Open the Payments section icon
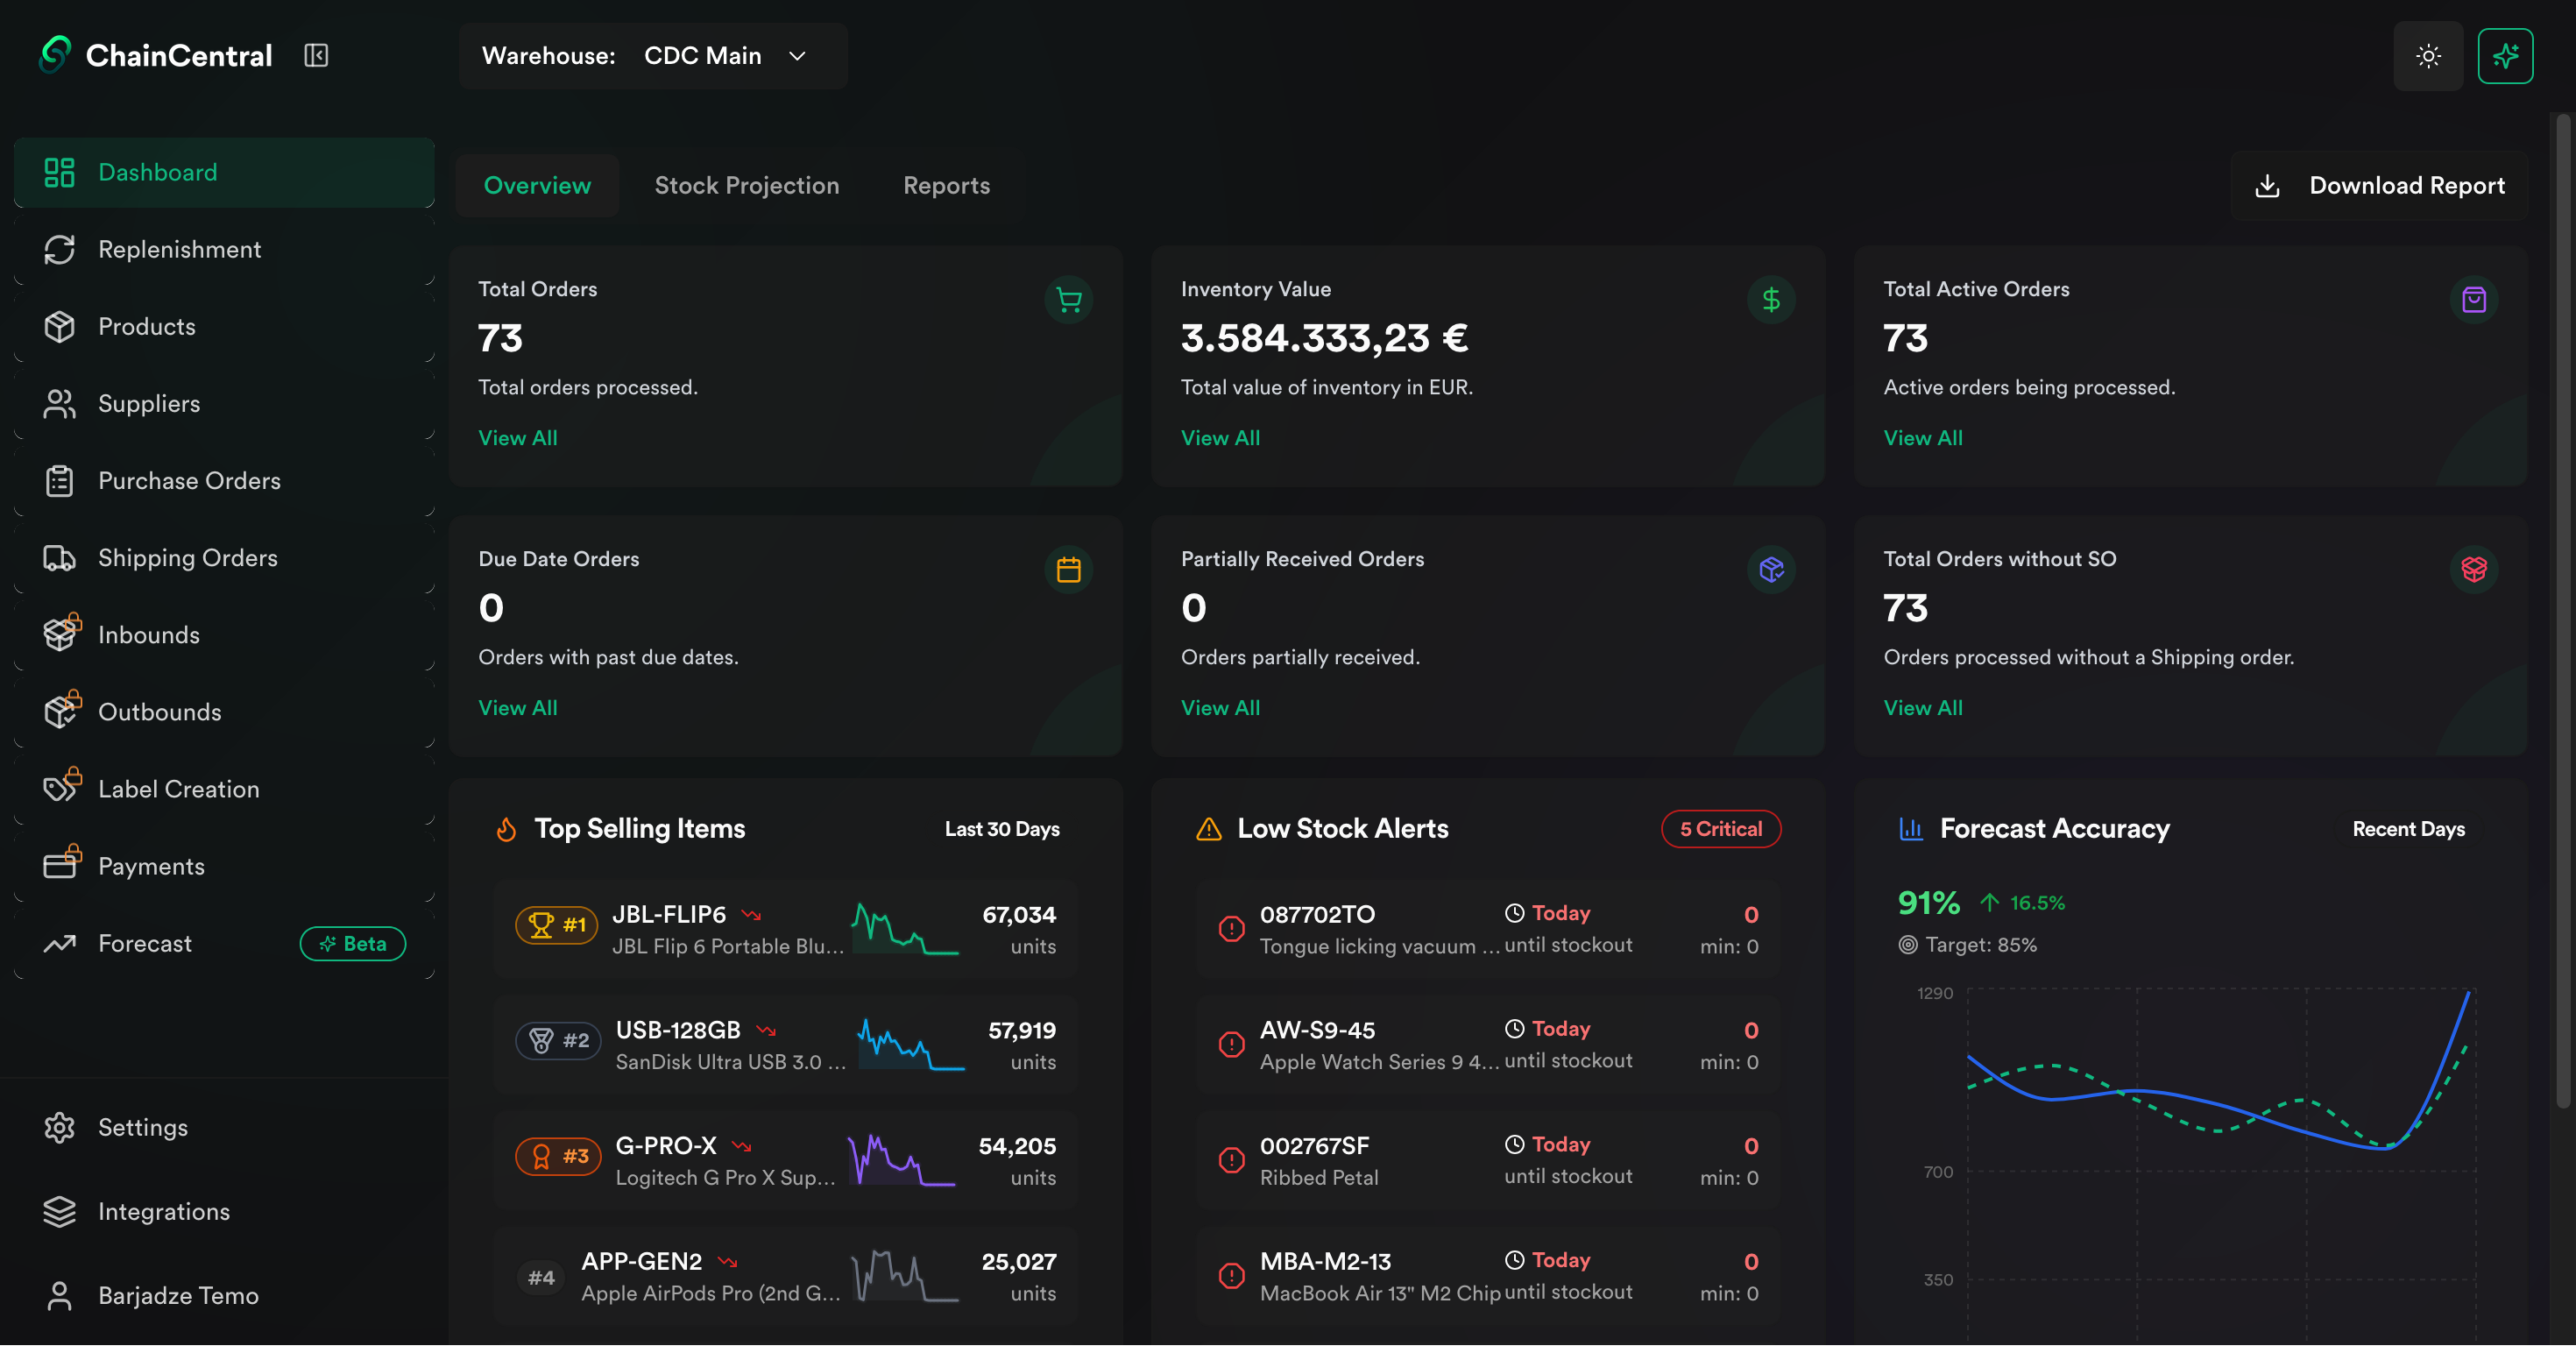Screen dimensions: 2576x1346 point(60,865)
